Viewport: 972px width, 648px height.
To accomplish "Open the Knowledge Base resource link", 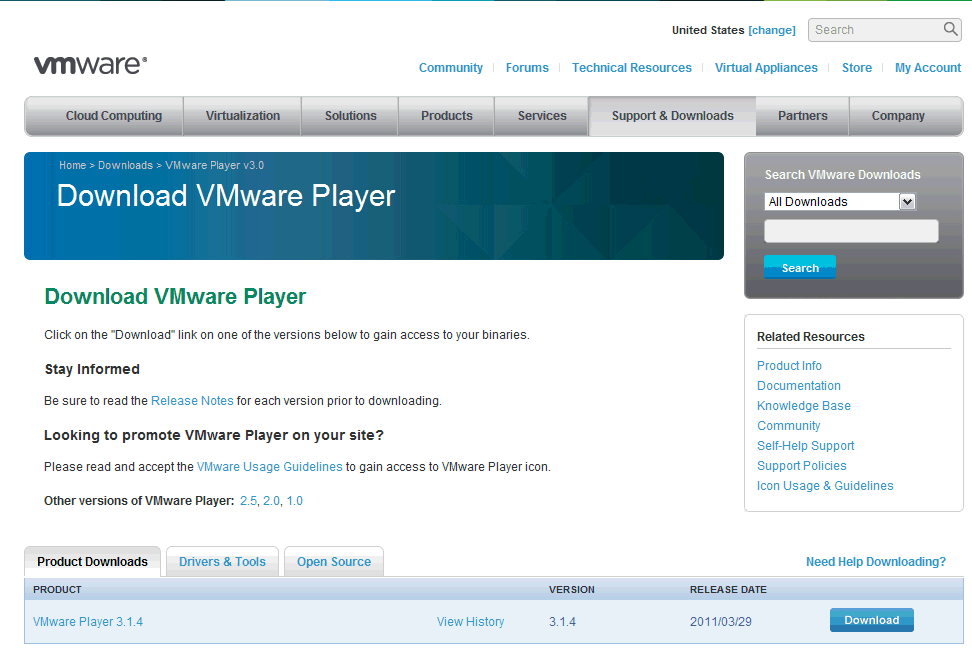I will click(804, 406).
